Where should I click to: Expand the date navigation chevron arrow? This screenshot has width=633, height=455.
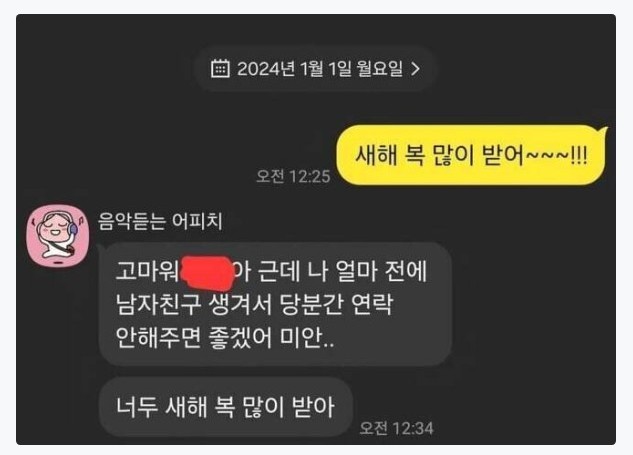tap(415, 69)
